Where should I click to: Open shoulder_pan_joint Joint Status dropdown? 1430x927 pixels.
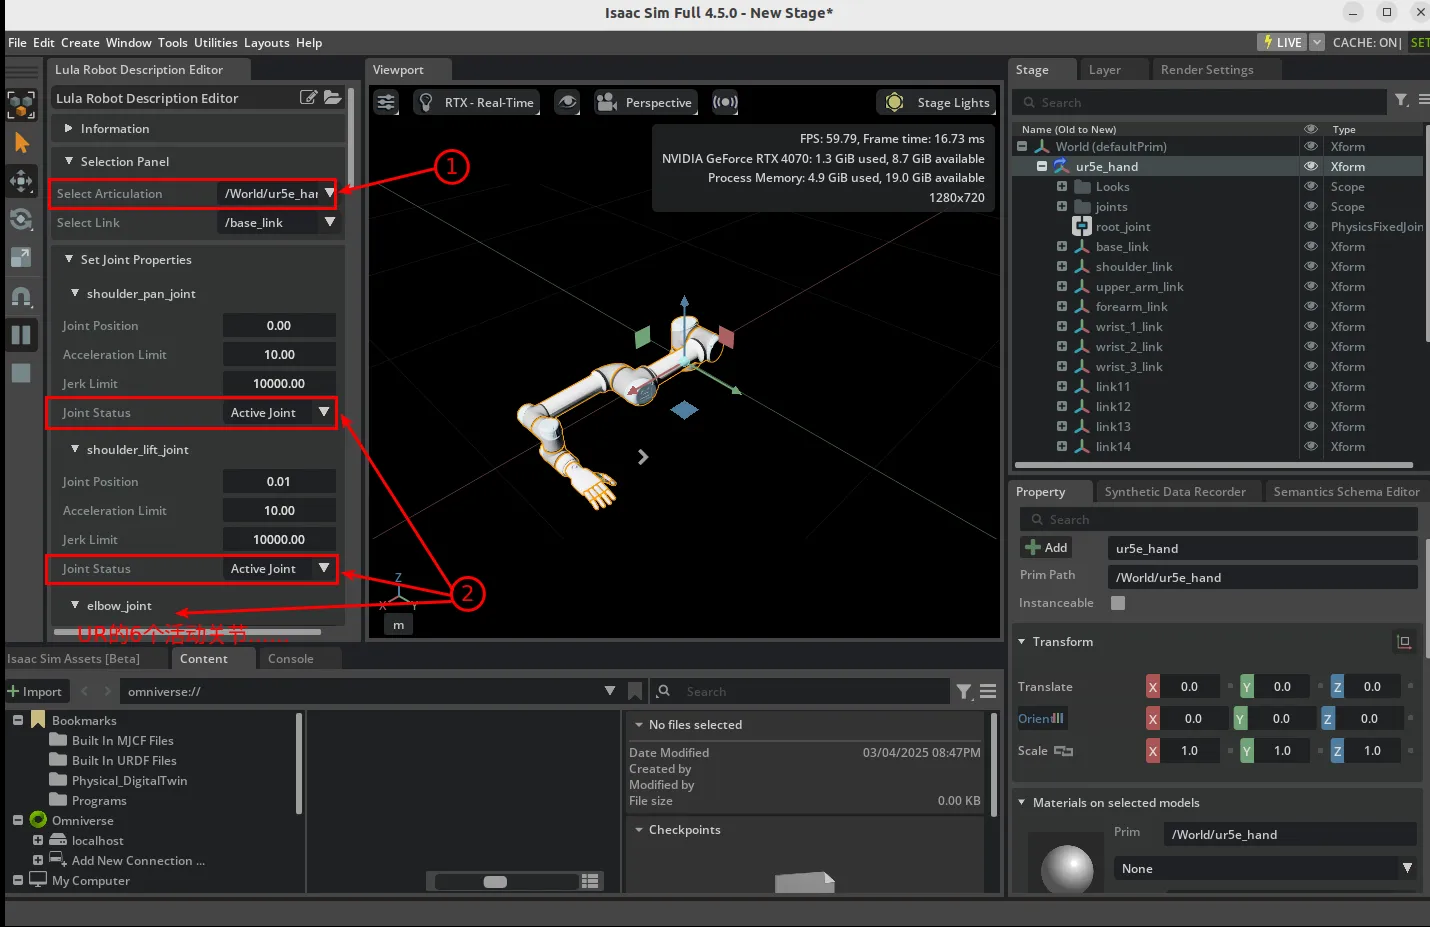pos(279,412)
